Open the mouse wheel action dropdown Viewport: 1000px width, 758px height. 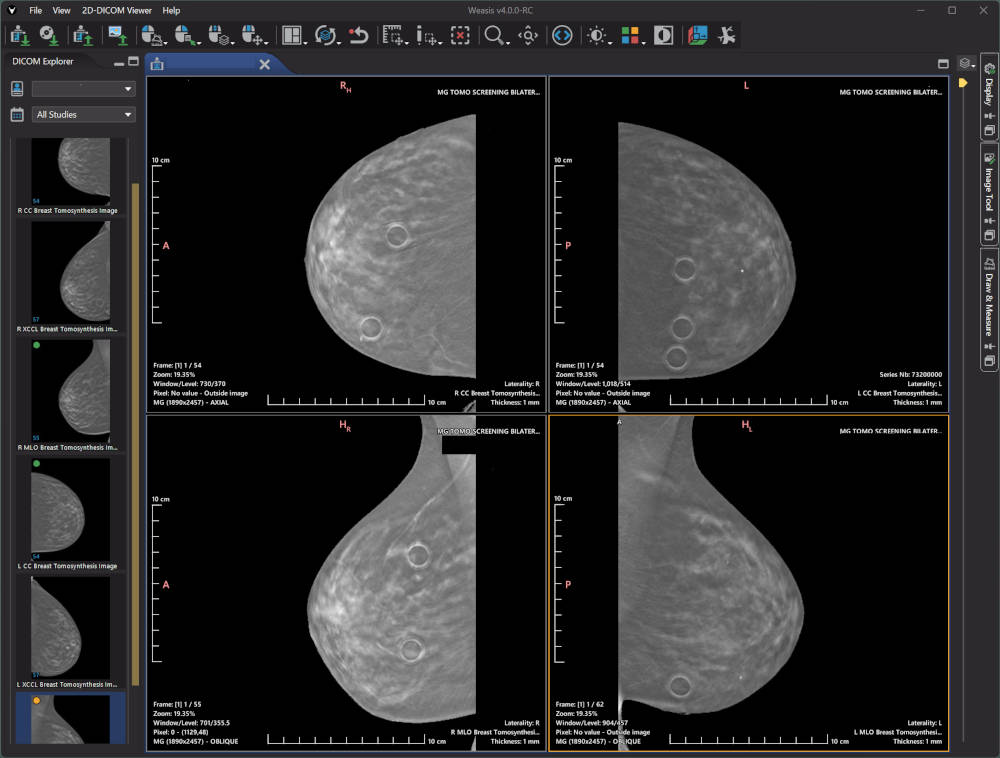[x=221, y=36]
